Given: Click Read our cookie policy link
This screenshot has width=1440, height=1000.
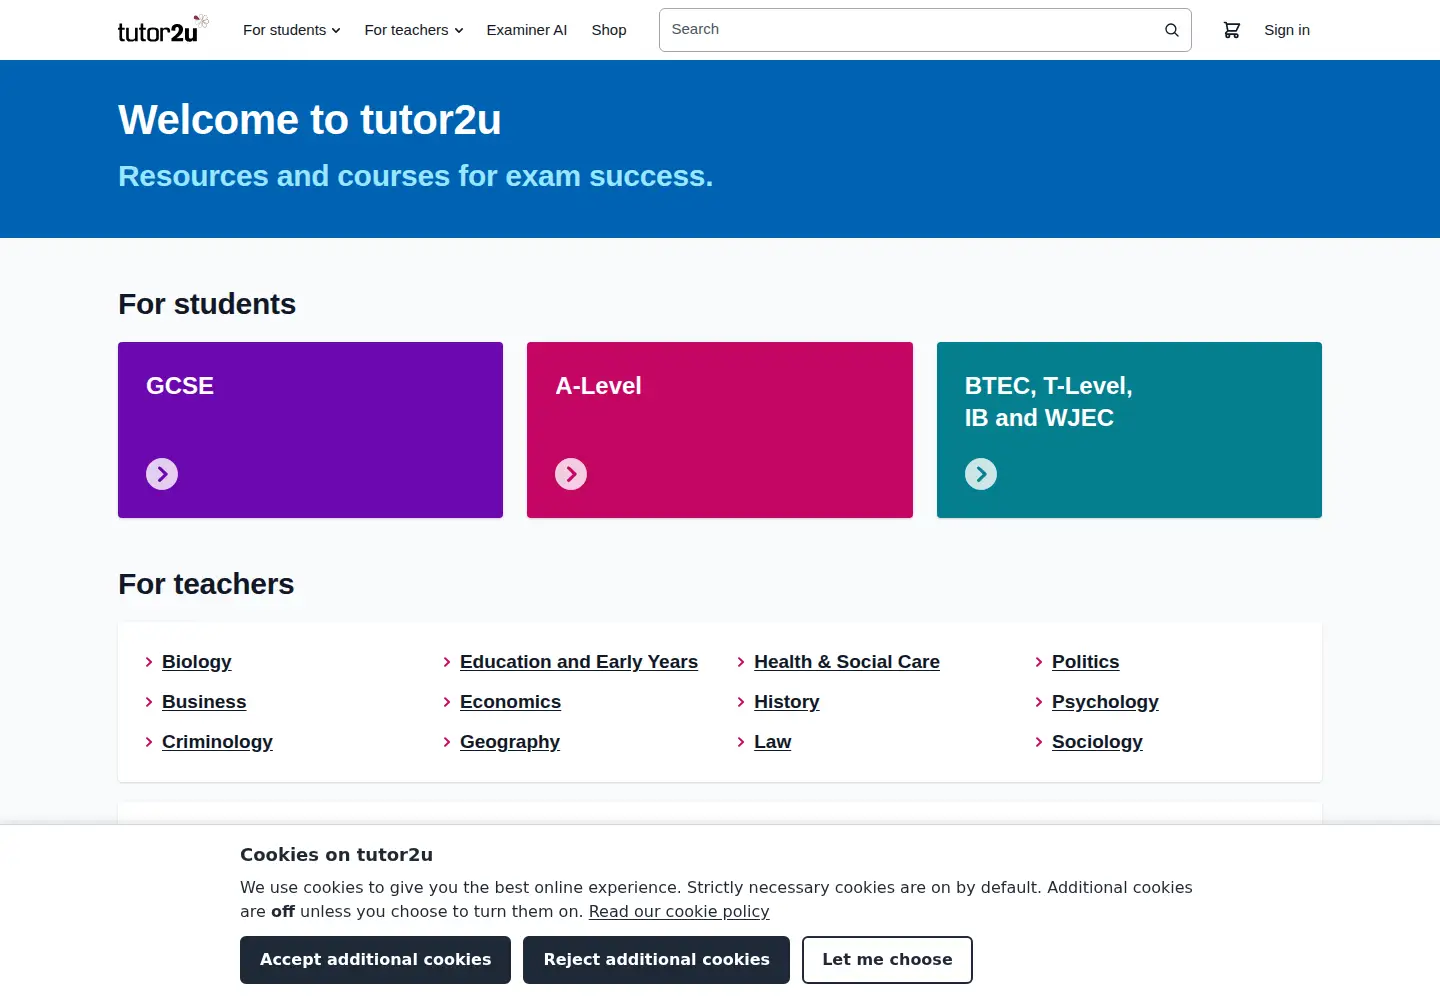Looking at the screenshot, I should [x=679, y=911].
